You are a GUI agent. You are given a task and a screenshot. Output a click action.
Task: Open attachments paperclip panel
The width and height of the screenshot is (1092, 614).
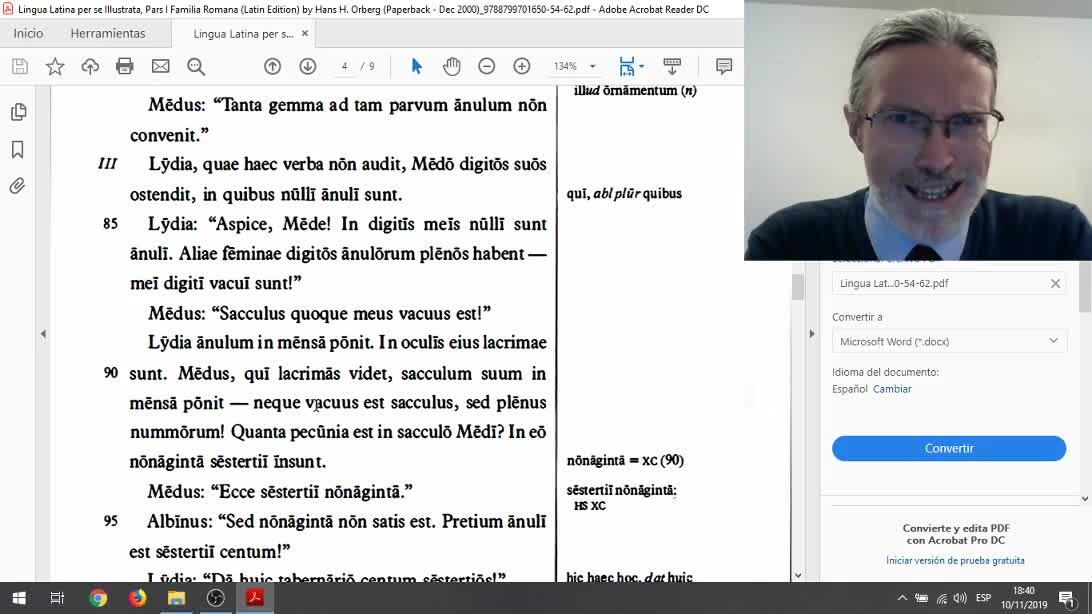18,186
